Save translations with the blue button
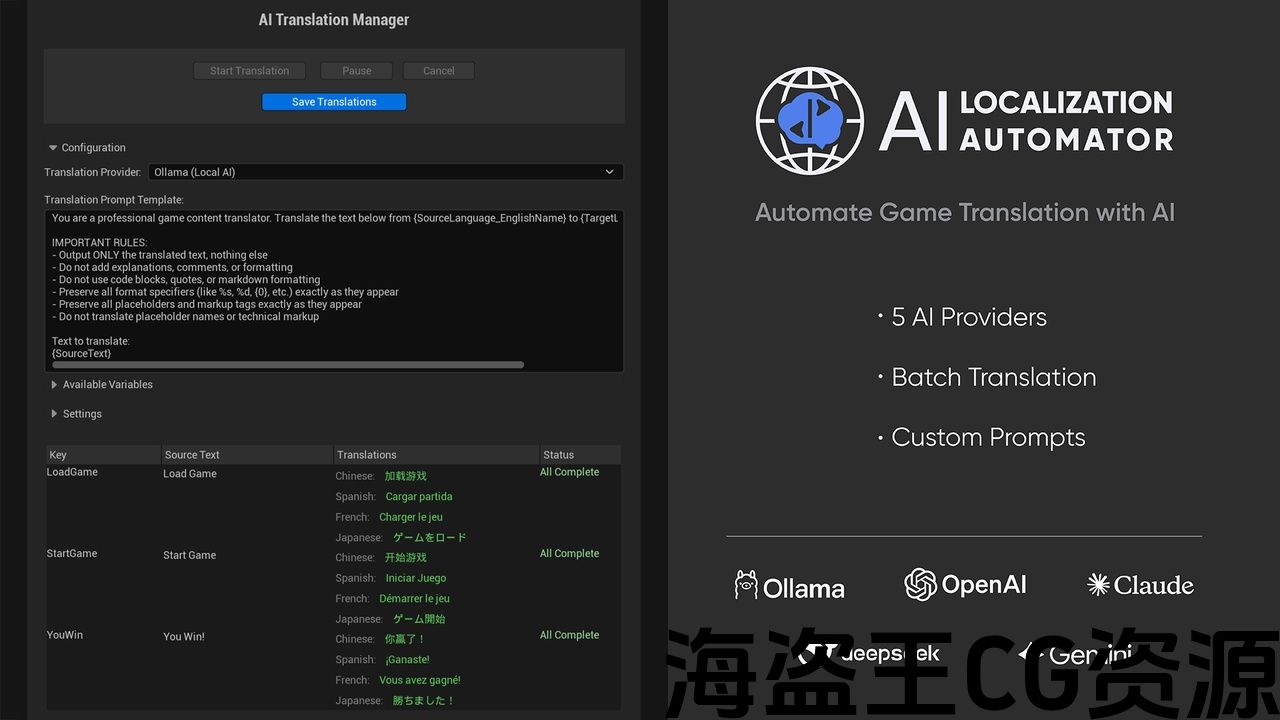 334,102
